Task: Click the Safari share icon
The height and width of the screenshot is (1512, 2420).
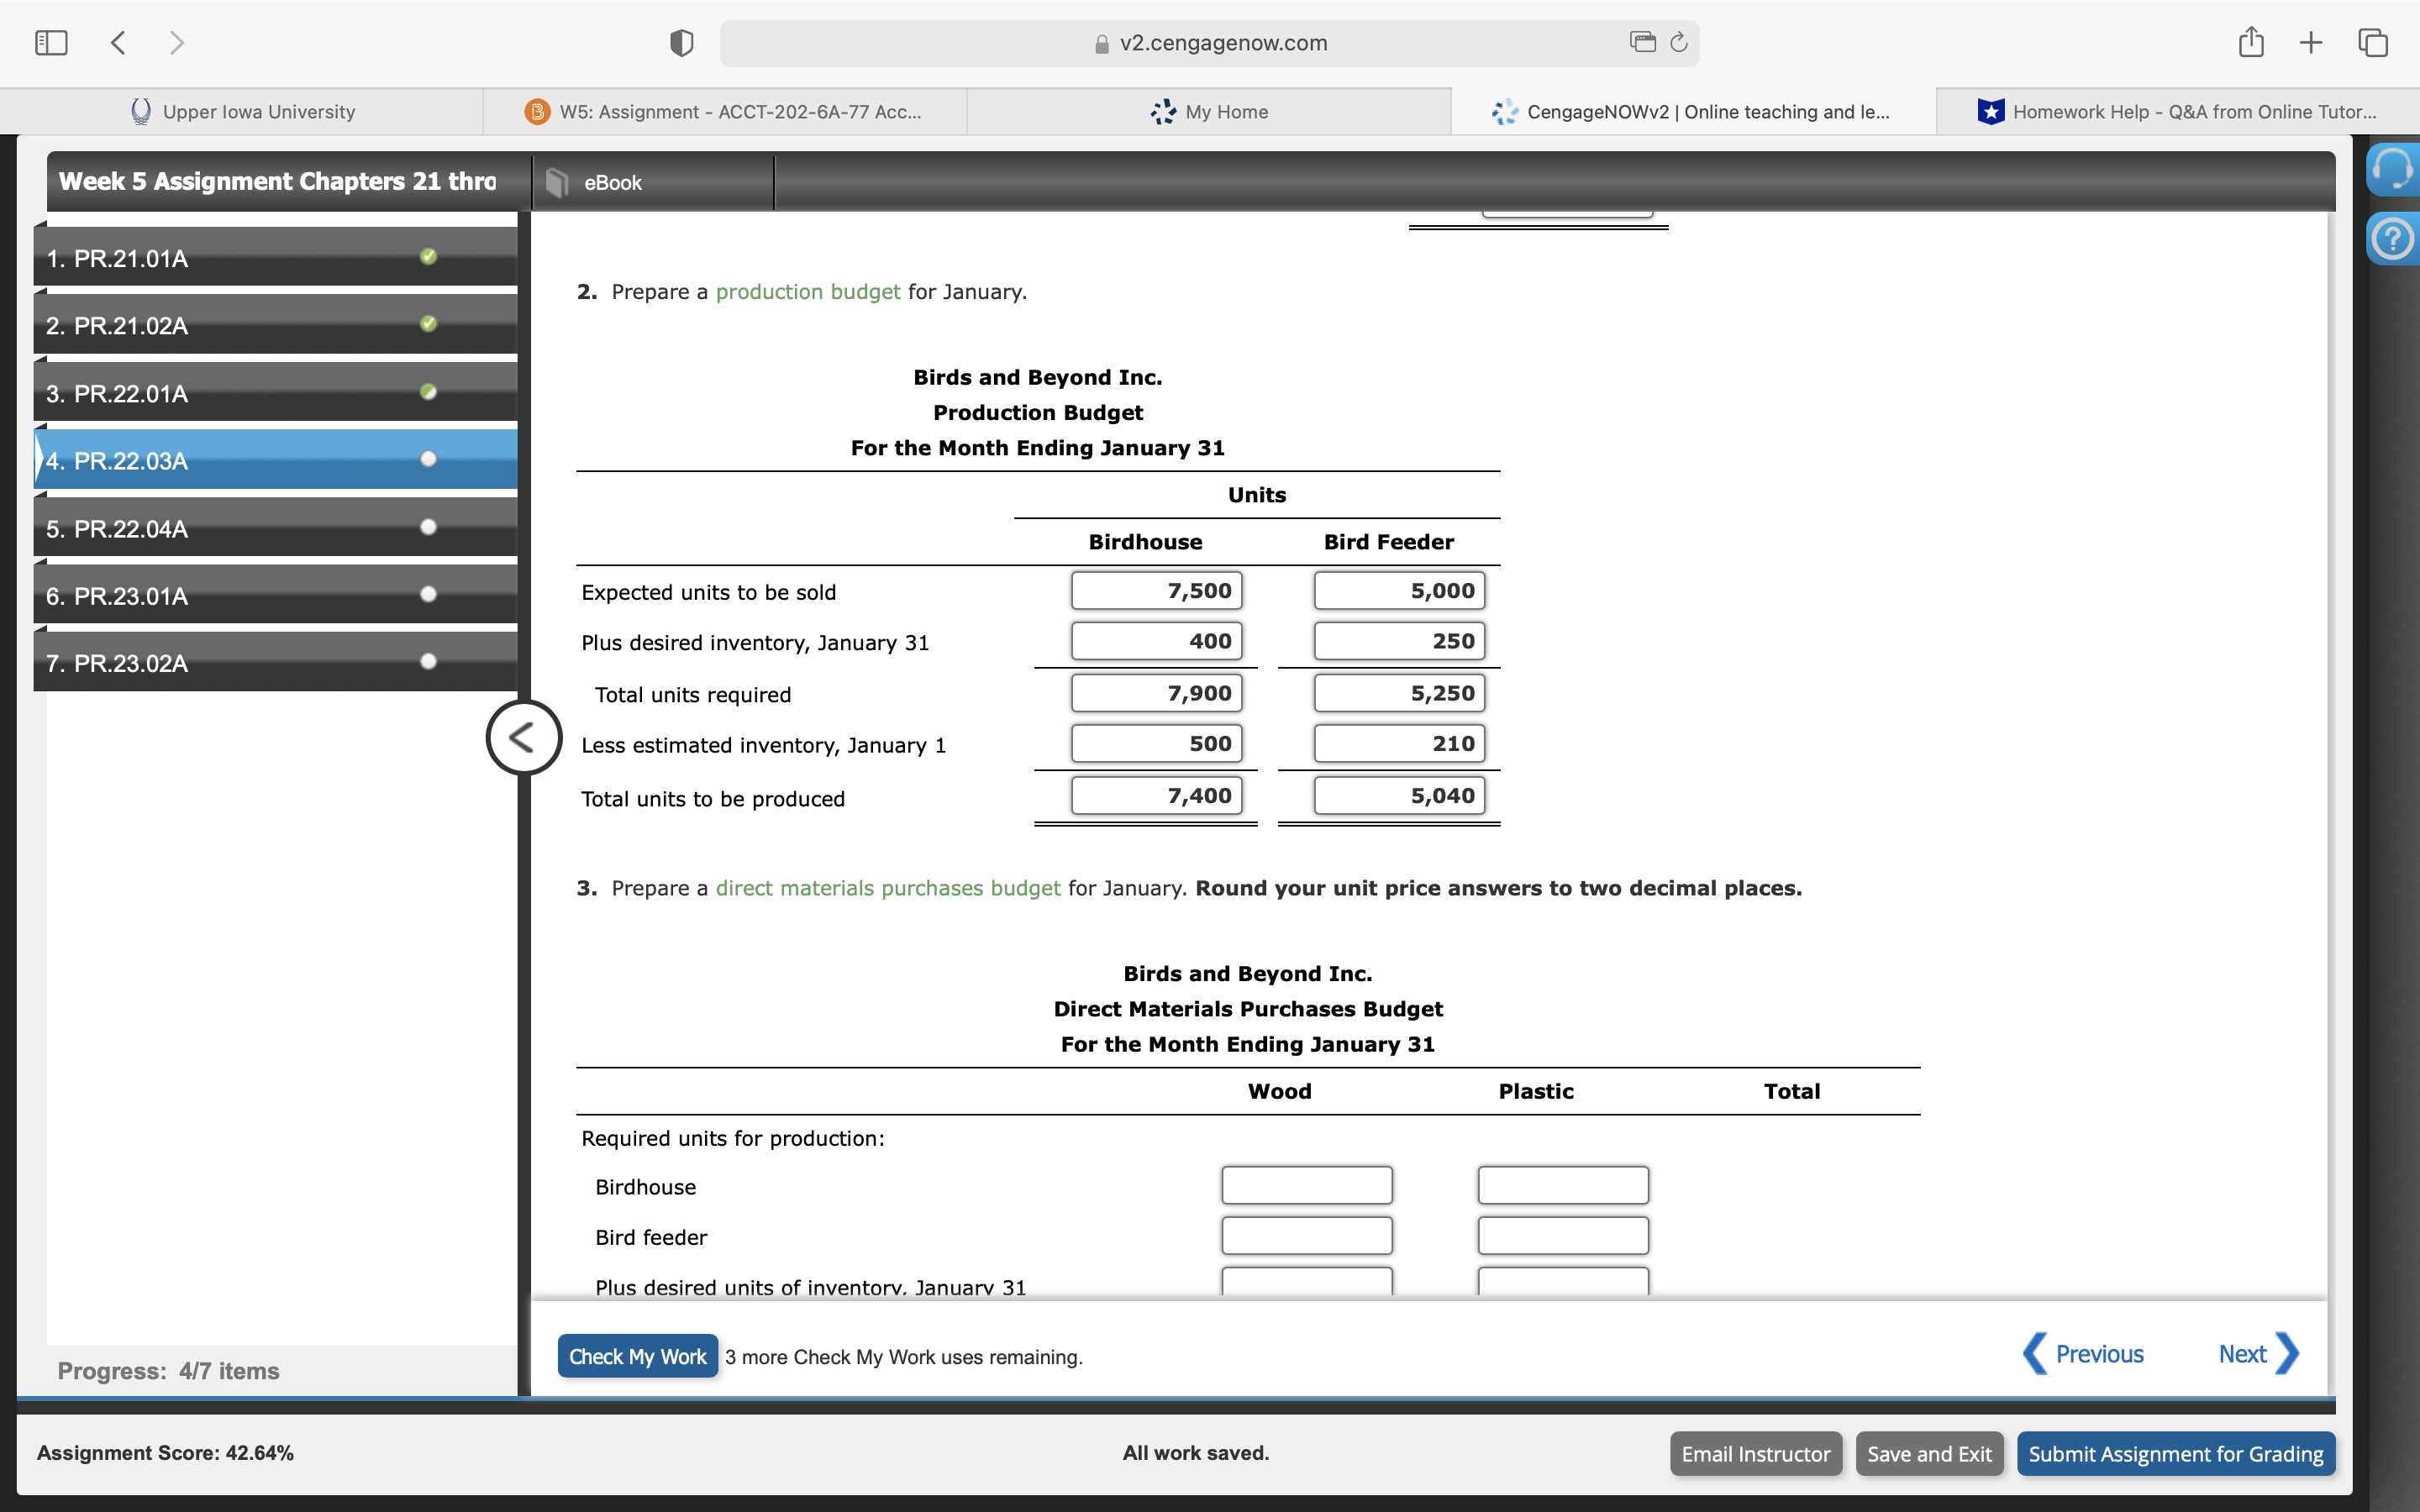Action: tap(2250, 42)
